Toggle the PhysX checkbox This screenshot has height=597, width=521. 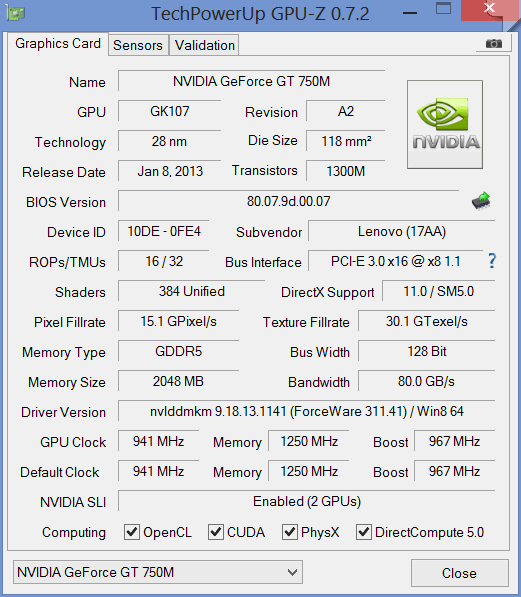289,532
